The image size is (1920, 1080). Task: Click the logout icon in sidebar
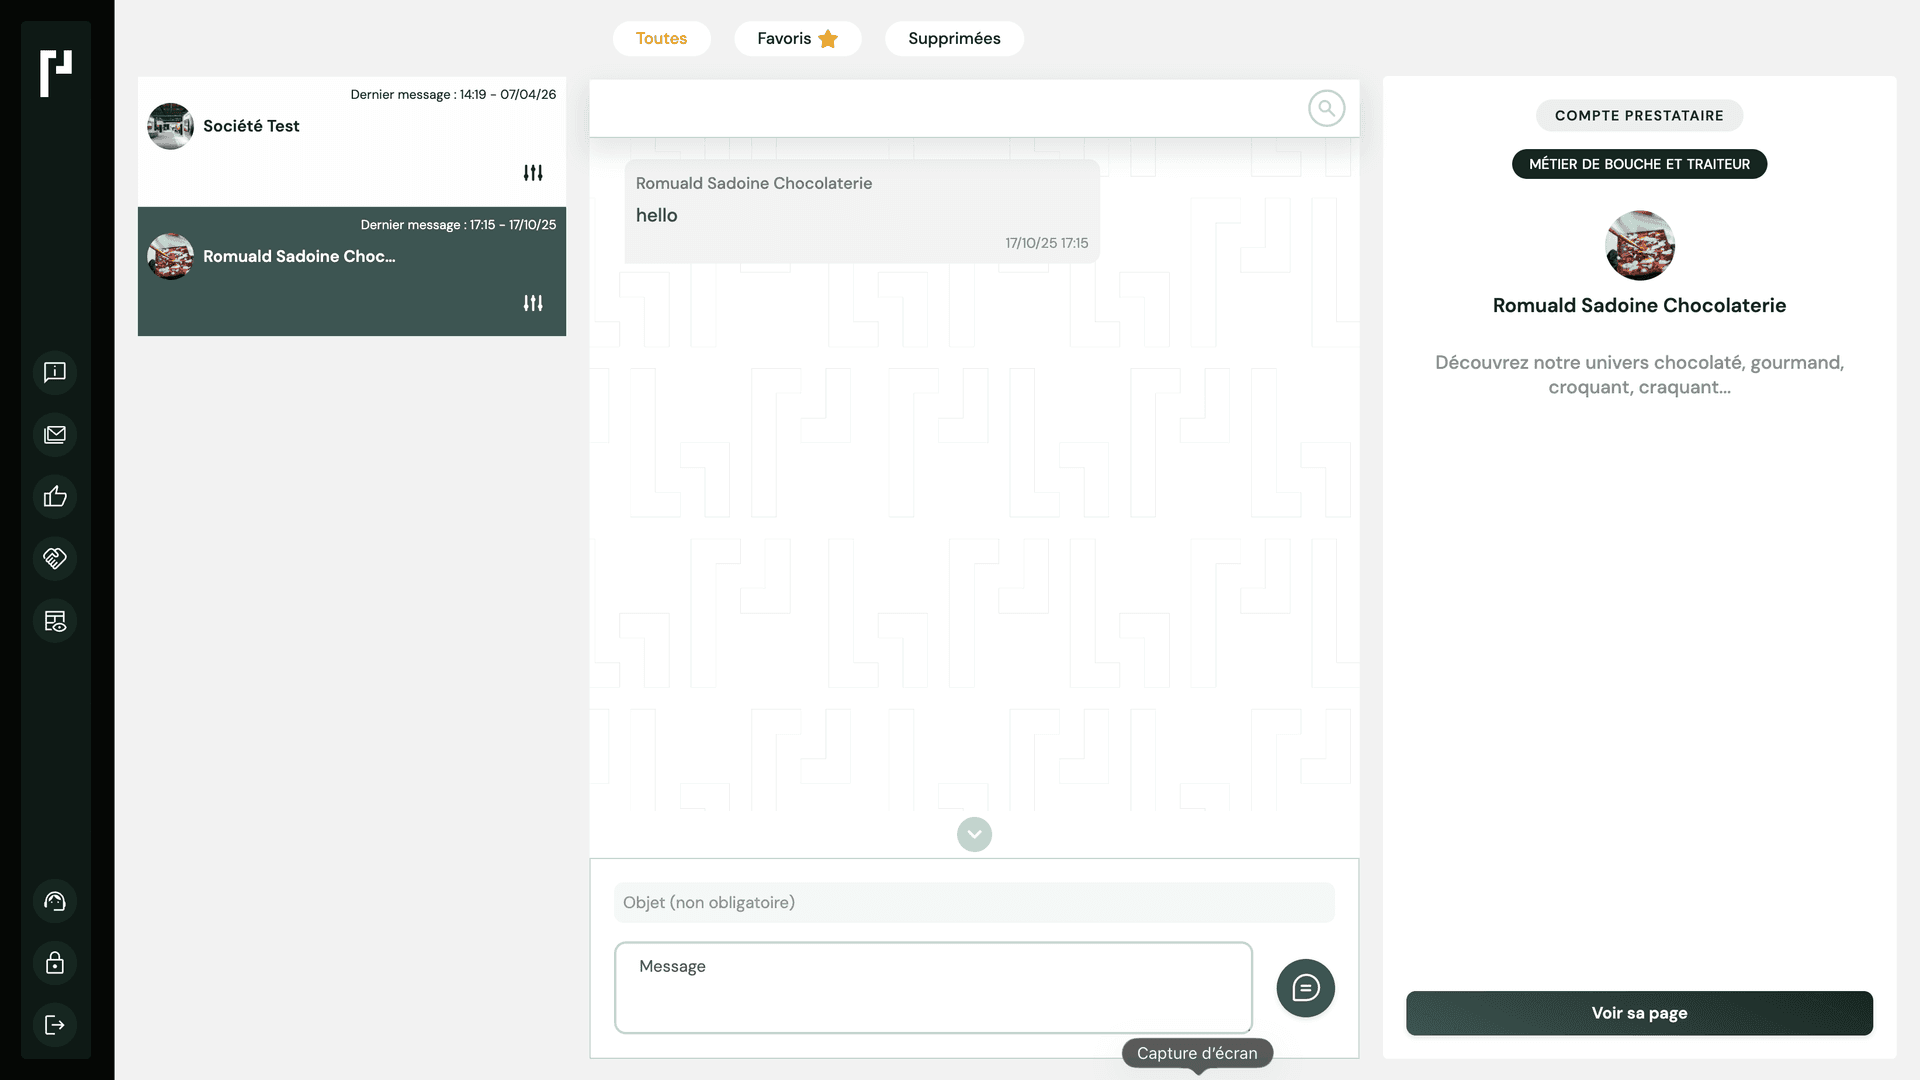coord(55,1025)
